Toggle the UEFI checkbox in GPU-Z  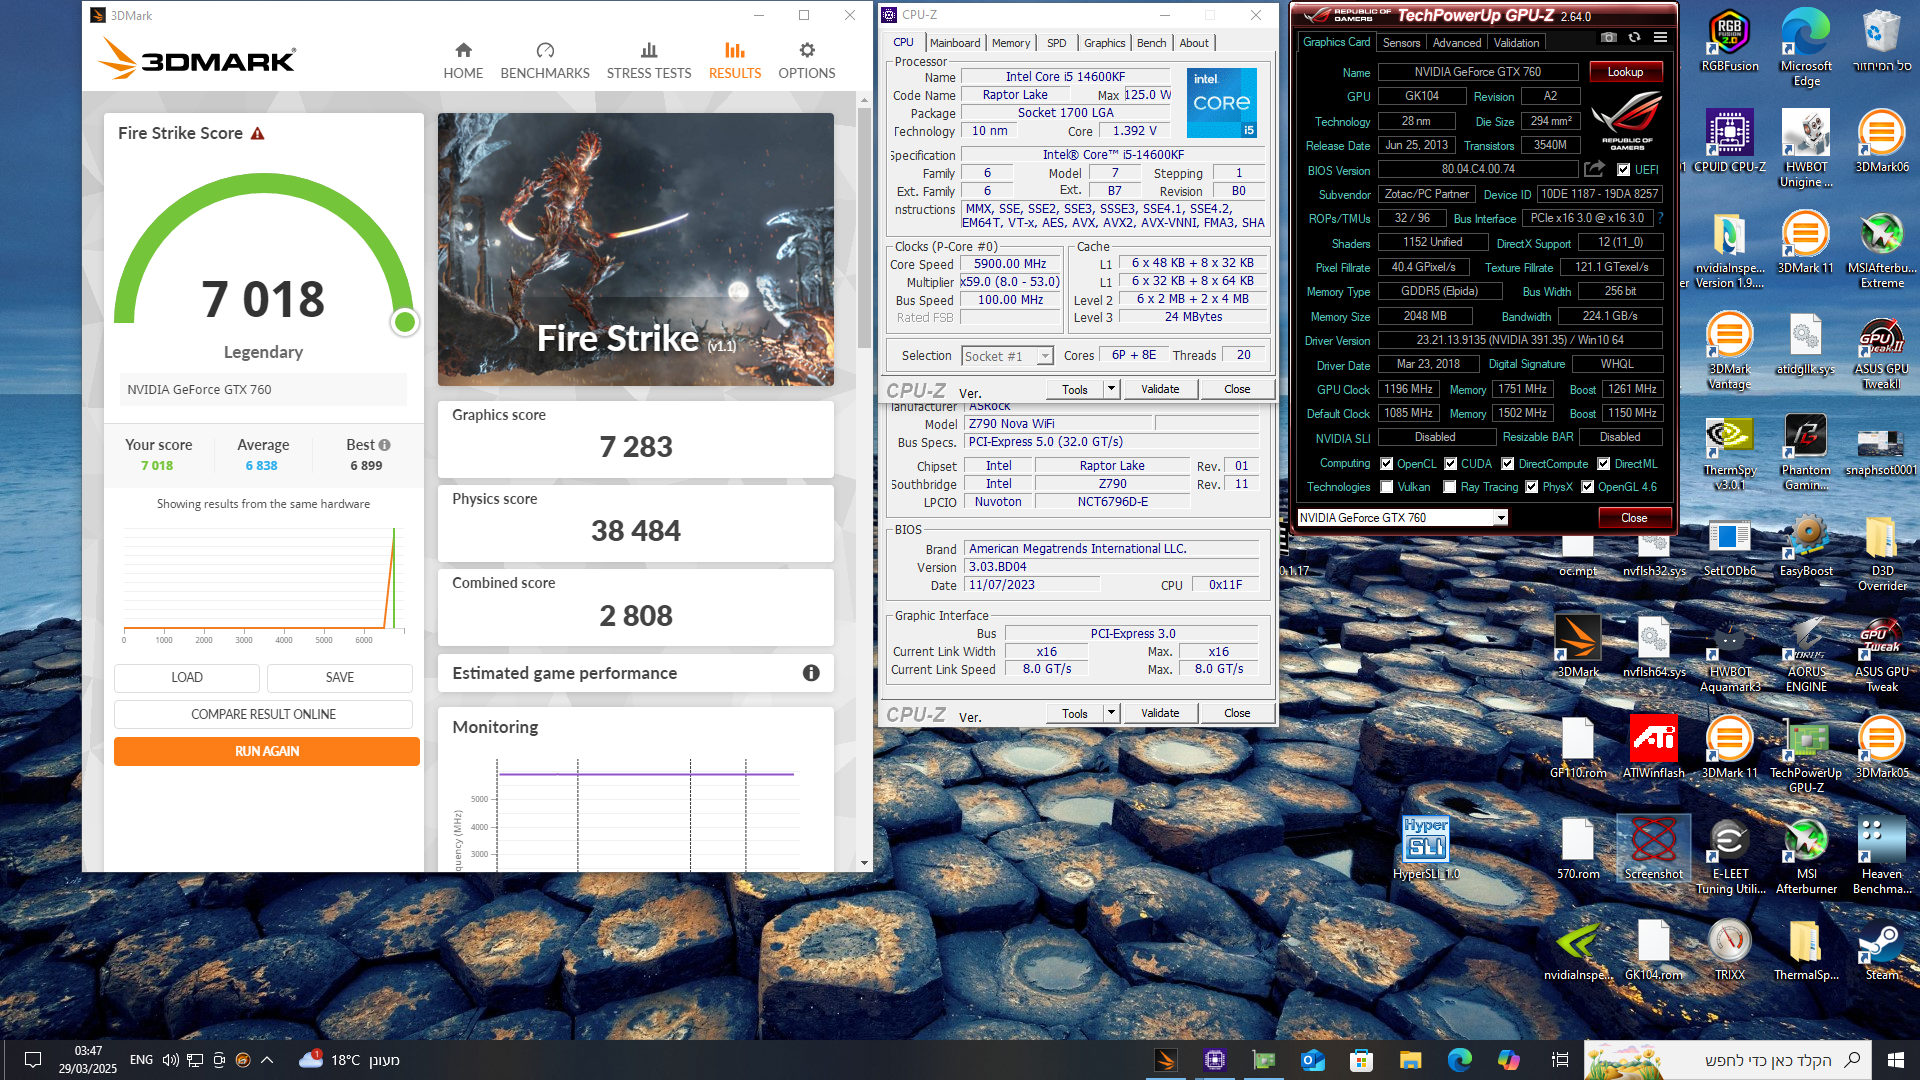[1624, 170]
